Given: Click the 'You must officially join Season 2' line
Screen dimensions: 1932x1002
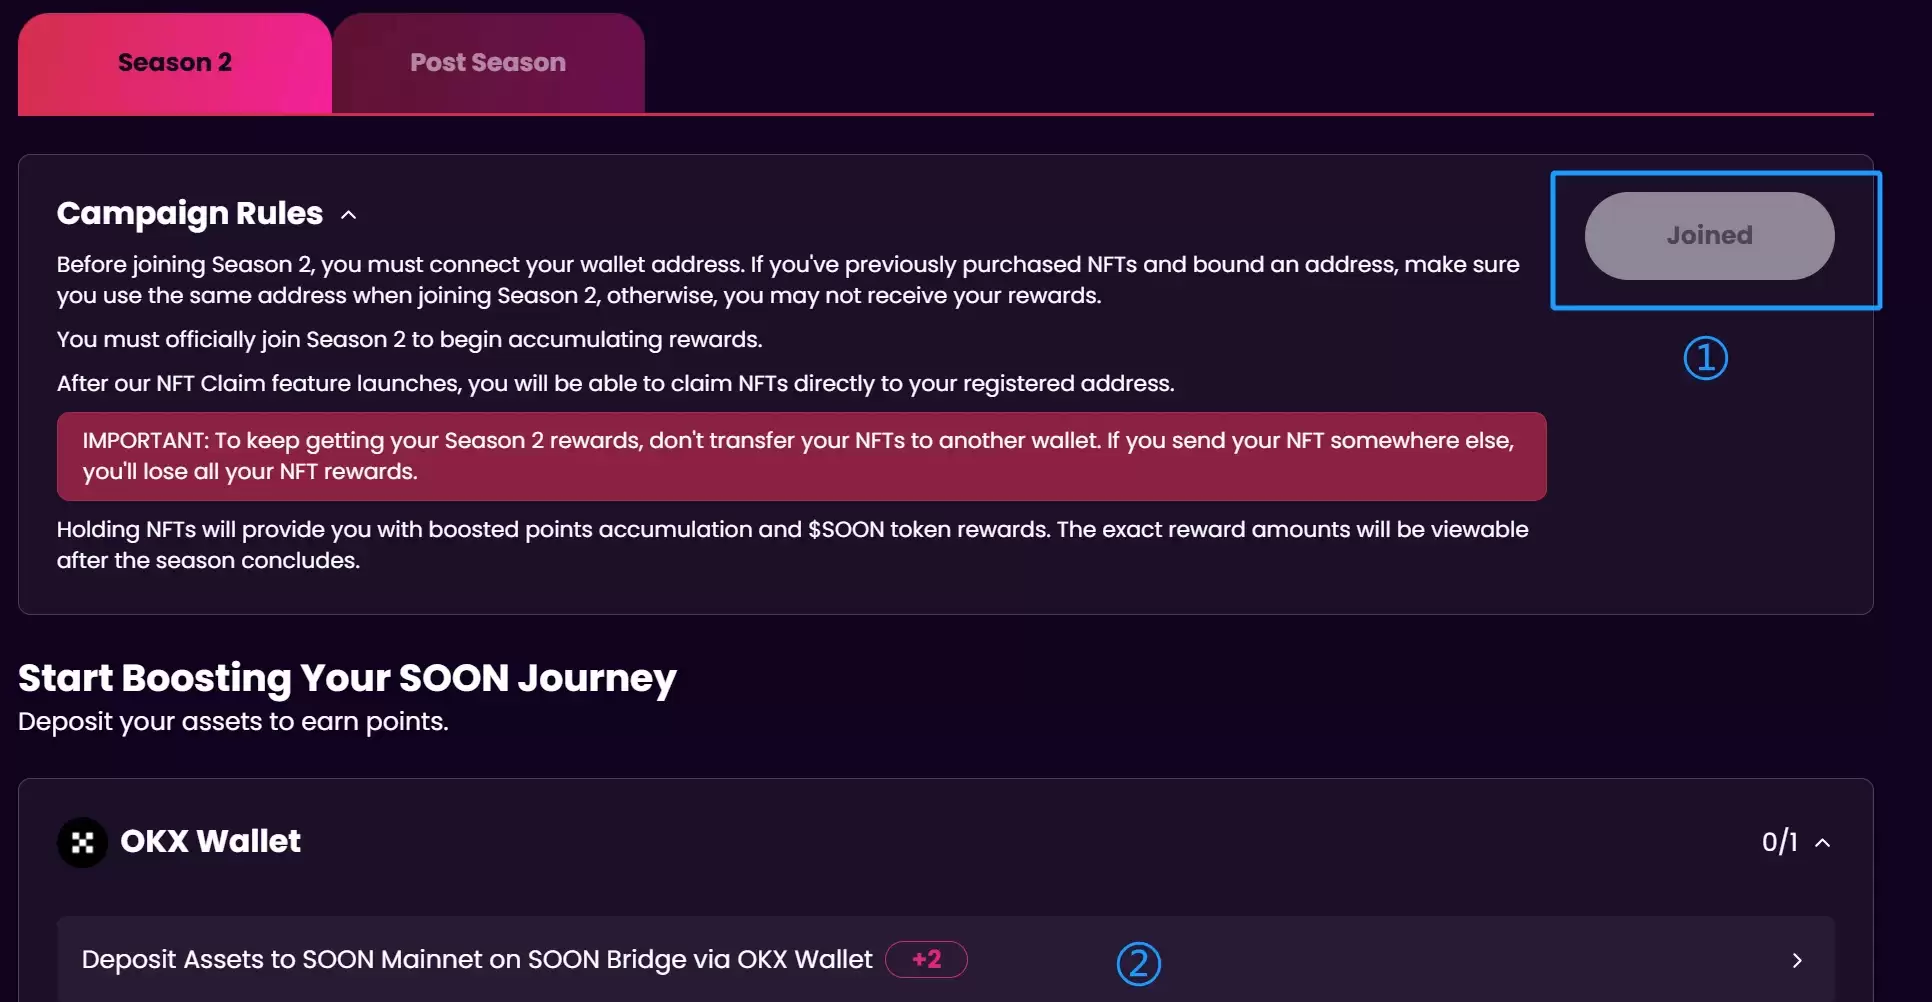Looking at the screenshot, I should pos(409,339).
